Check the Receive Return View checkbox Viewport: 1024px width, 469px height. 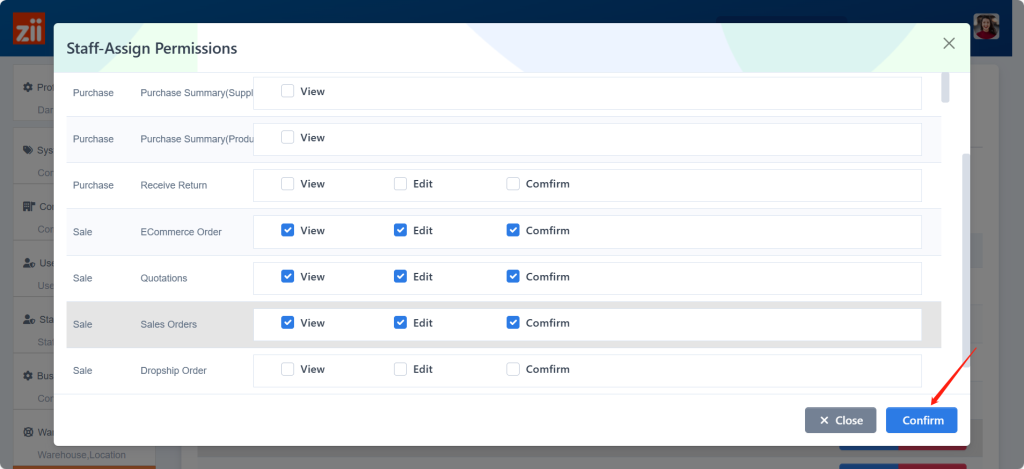288,184
